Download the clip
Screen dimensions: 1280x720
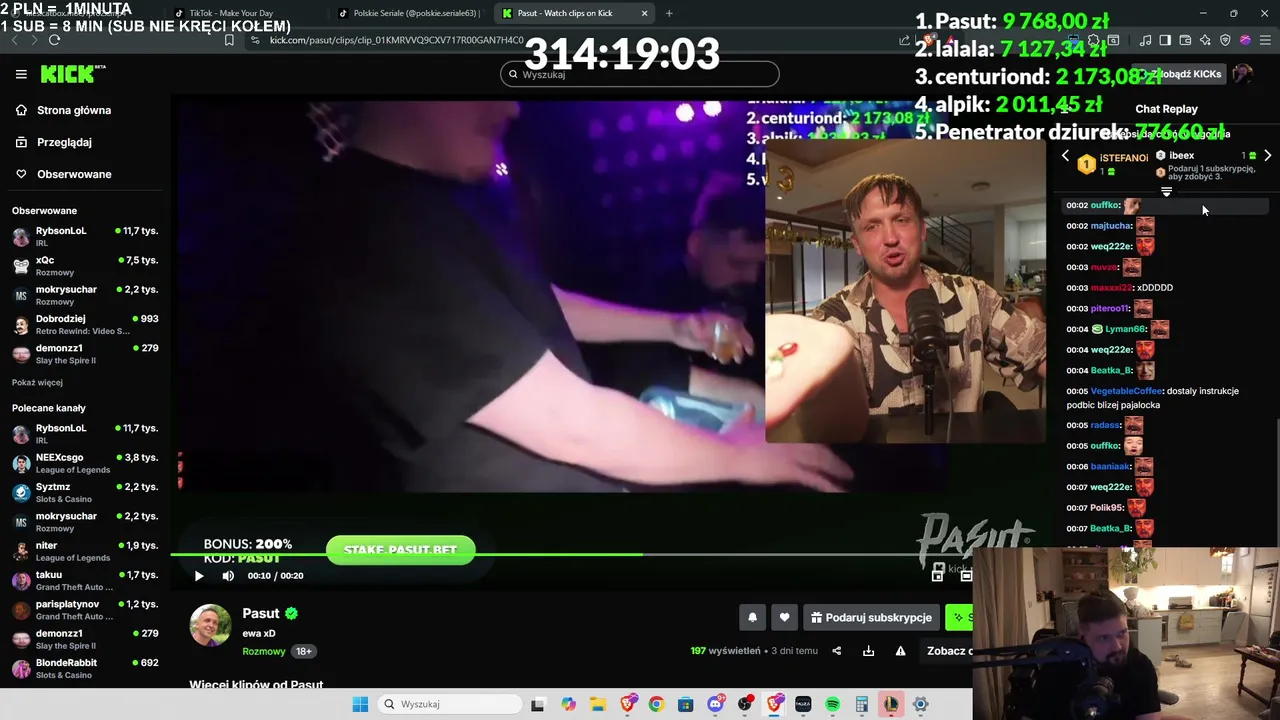coord(868,651)
